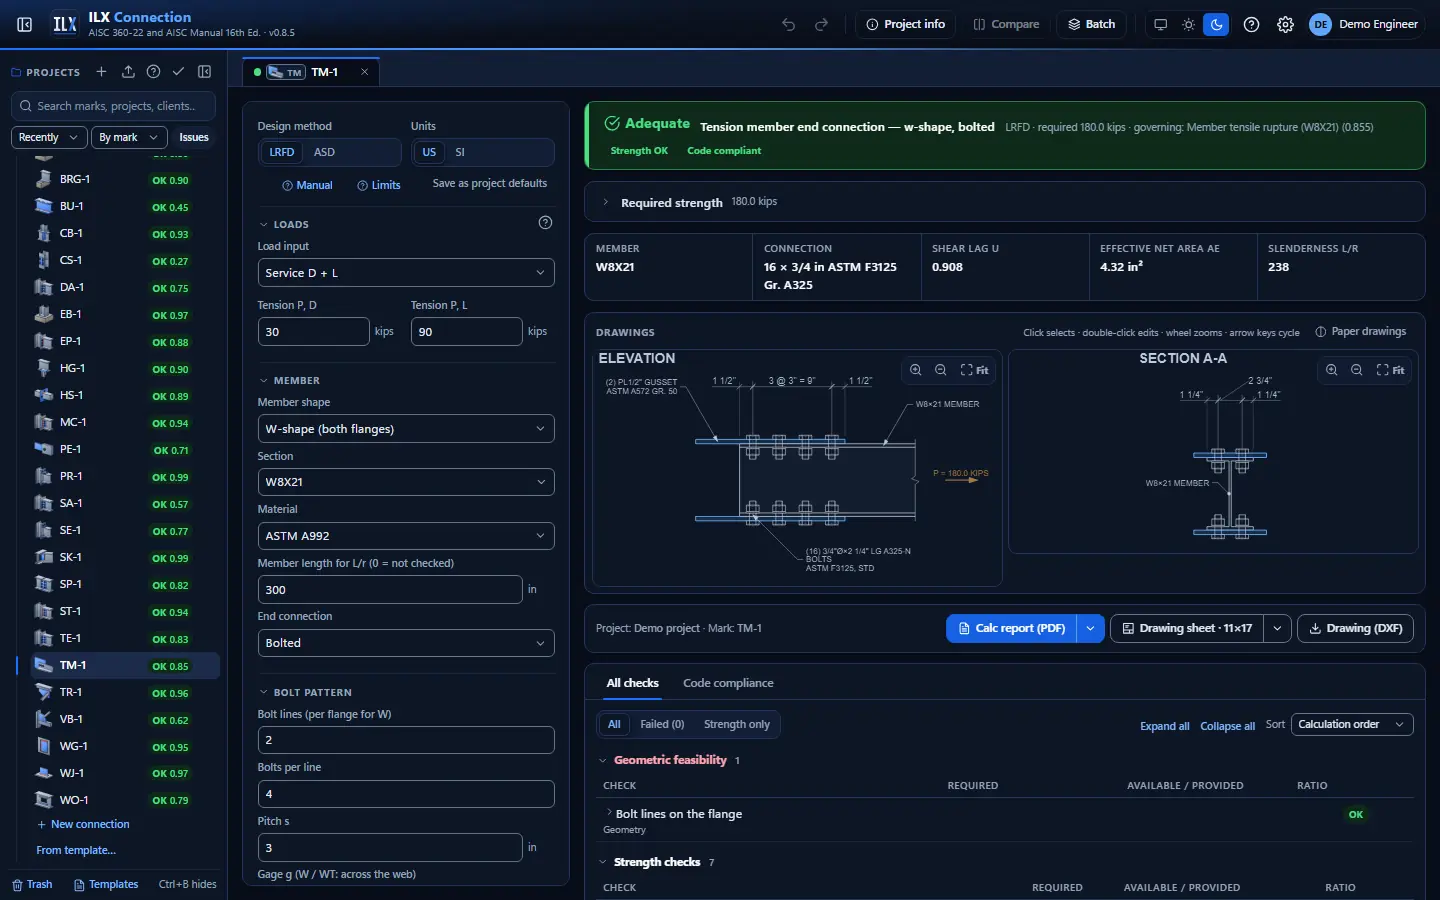This screenshot has height=900, width=1440.
Task: Open Templates in sidebar footer
Action: 106,884
